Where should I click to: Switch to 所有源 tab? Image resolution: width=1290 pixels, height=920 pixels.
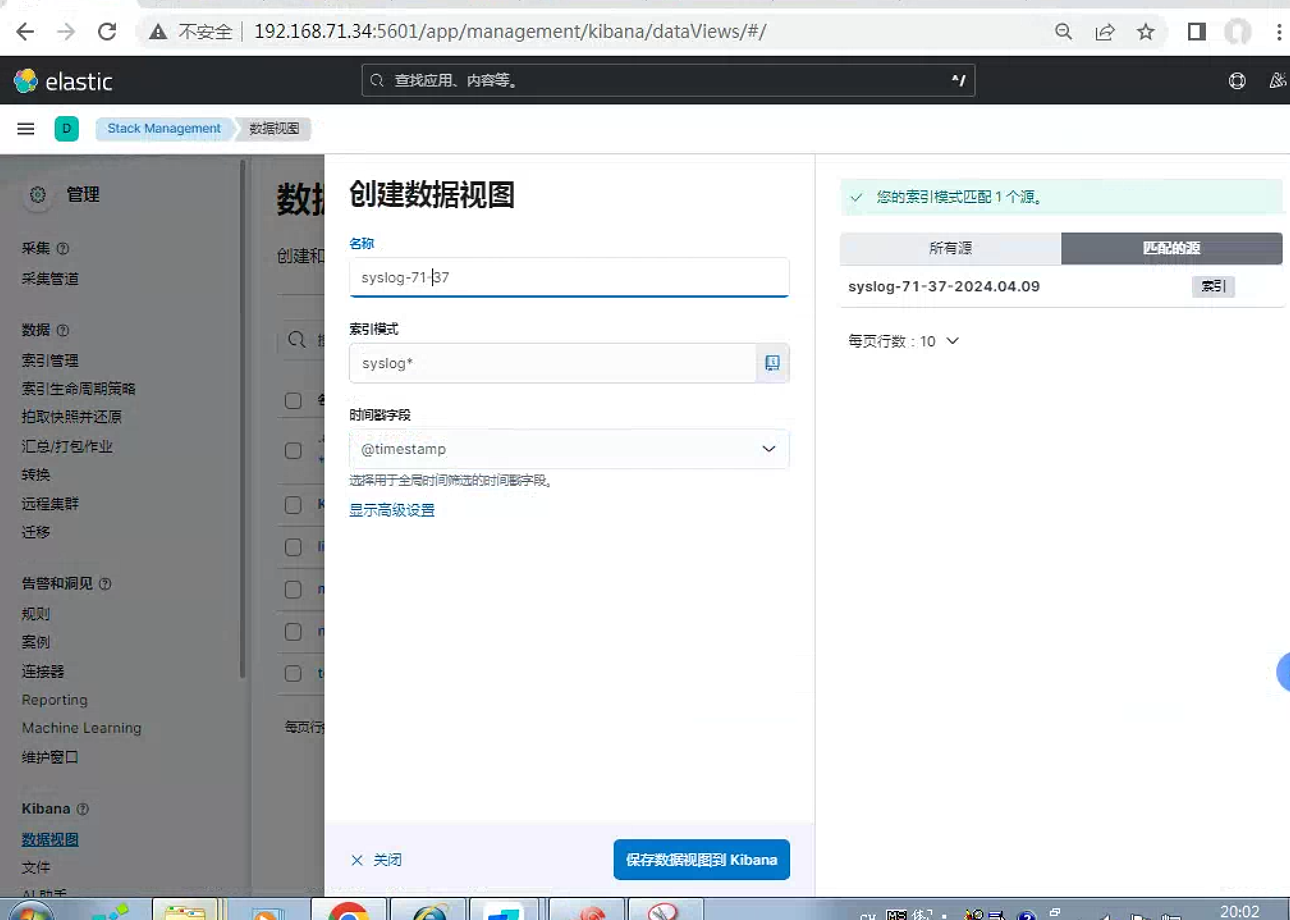951,248
